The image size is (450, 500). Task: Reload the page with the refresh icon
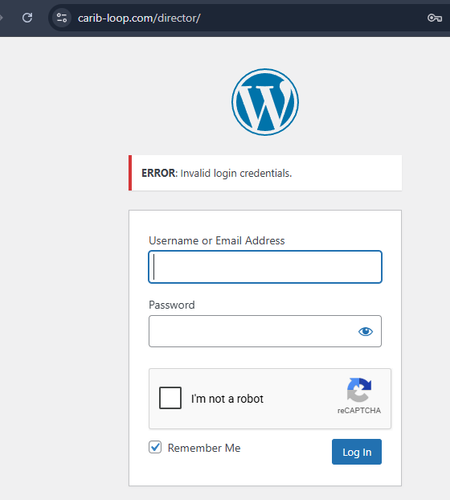pyautogui.click(x=27, y=18)
